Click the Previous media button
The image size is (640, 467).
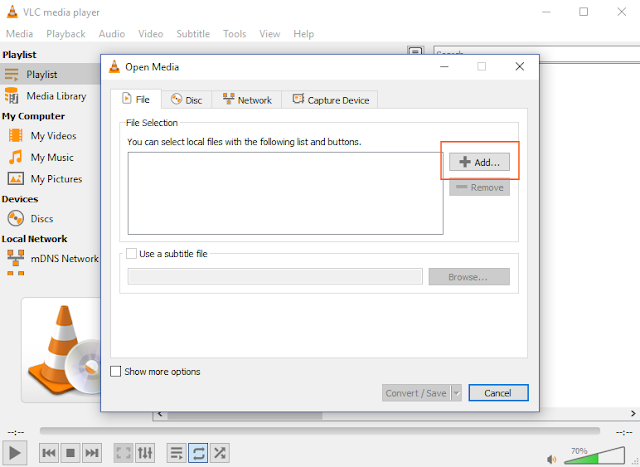[49, 453]
